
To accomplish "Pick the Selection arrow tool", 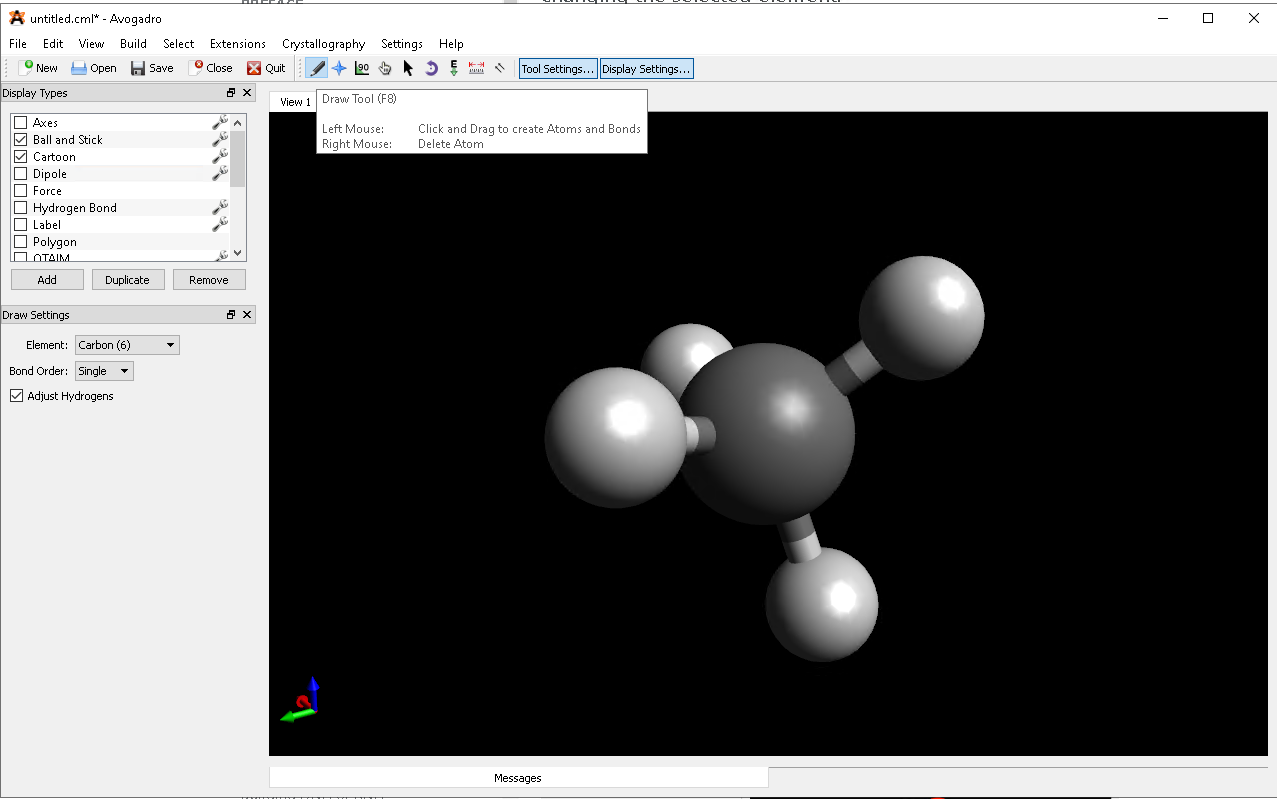I will click(408, 68).
